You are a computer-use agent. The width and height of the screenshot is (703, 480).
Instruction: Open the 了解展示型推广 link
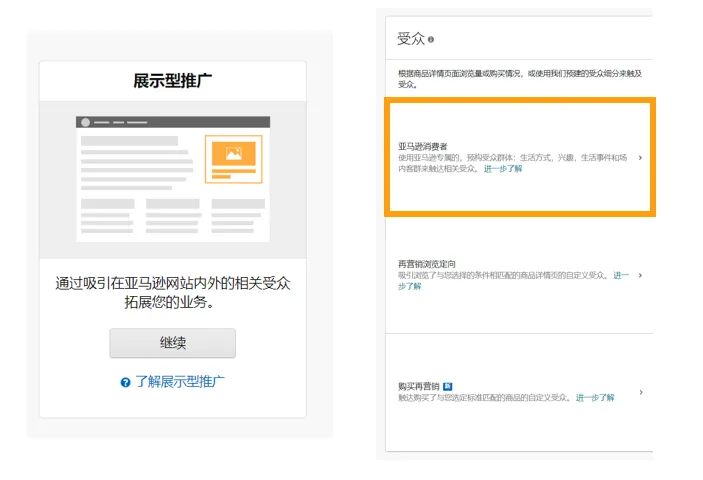(x=180, y=382)
